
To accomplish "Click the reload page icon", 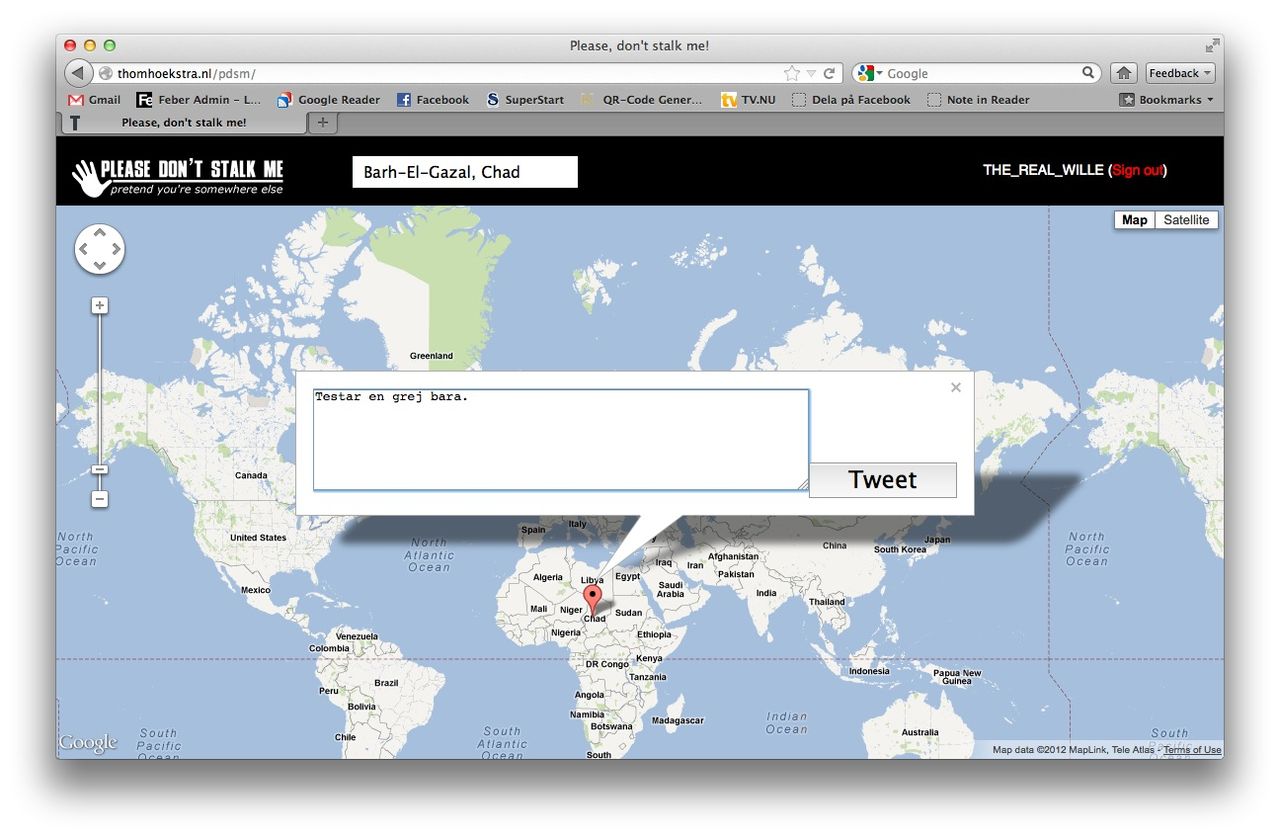I will tap(829, 73).
